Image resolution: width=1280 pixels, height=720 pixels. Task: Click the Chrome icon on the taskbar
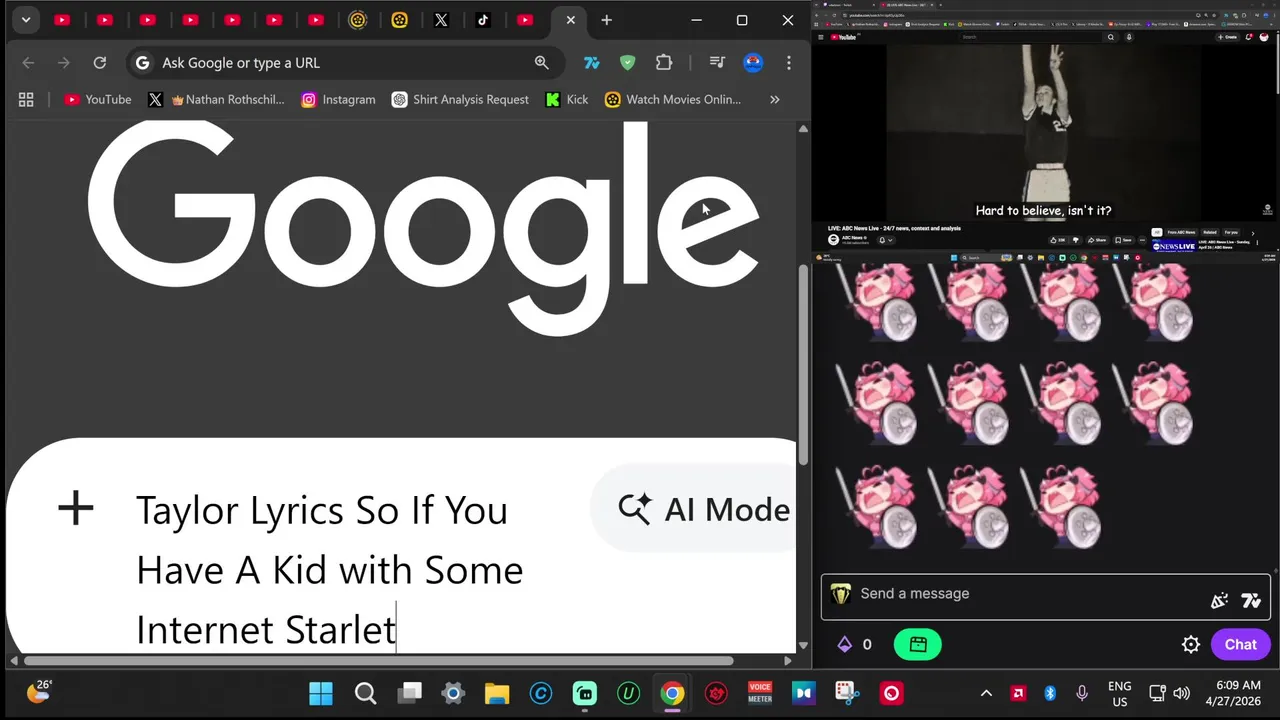click(672, 693)
